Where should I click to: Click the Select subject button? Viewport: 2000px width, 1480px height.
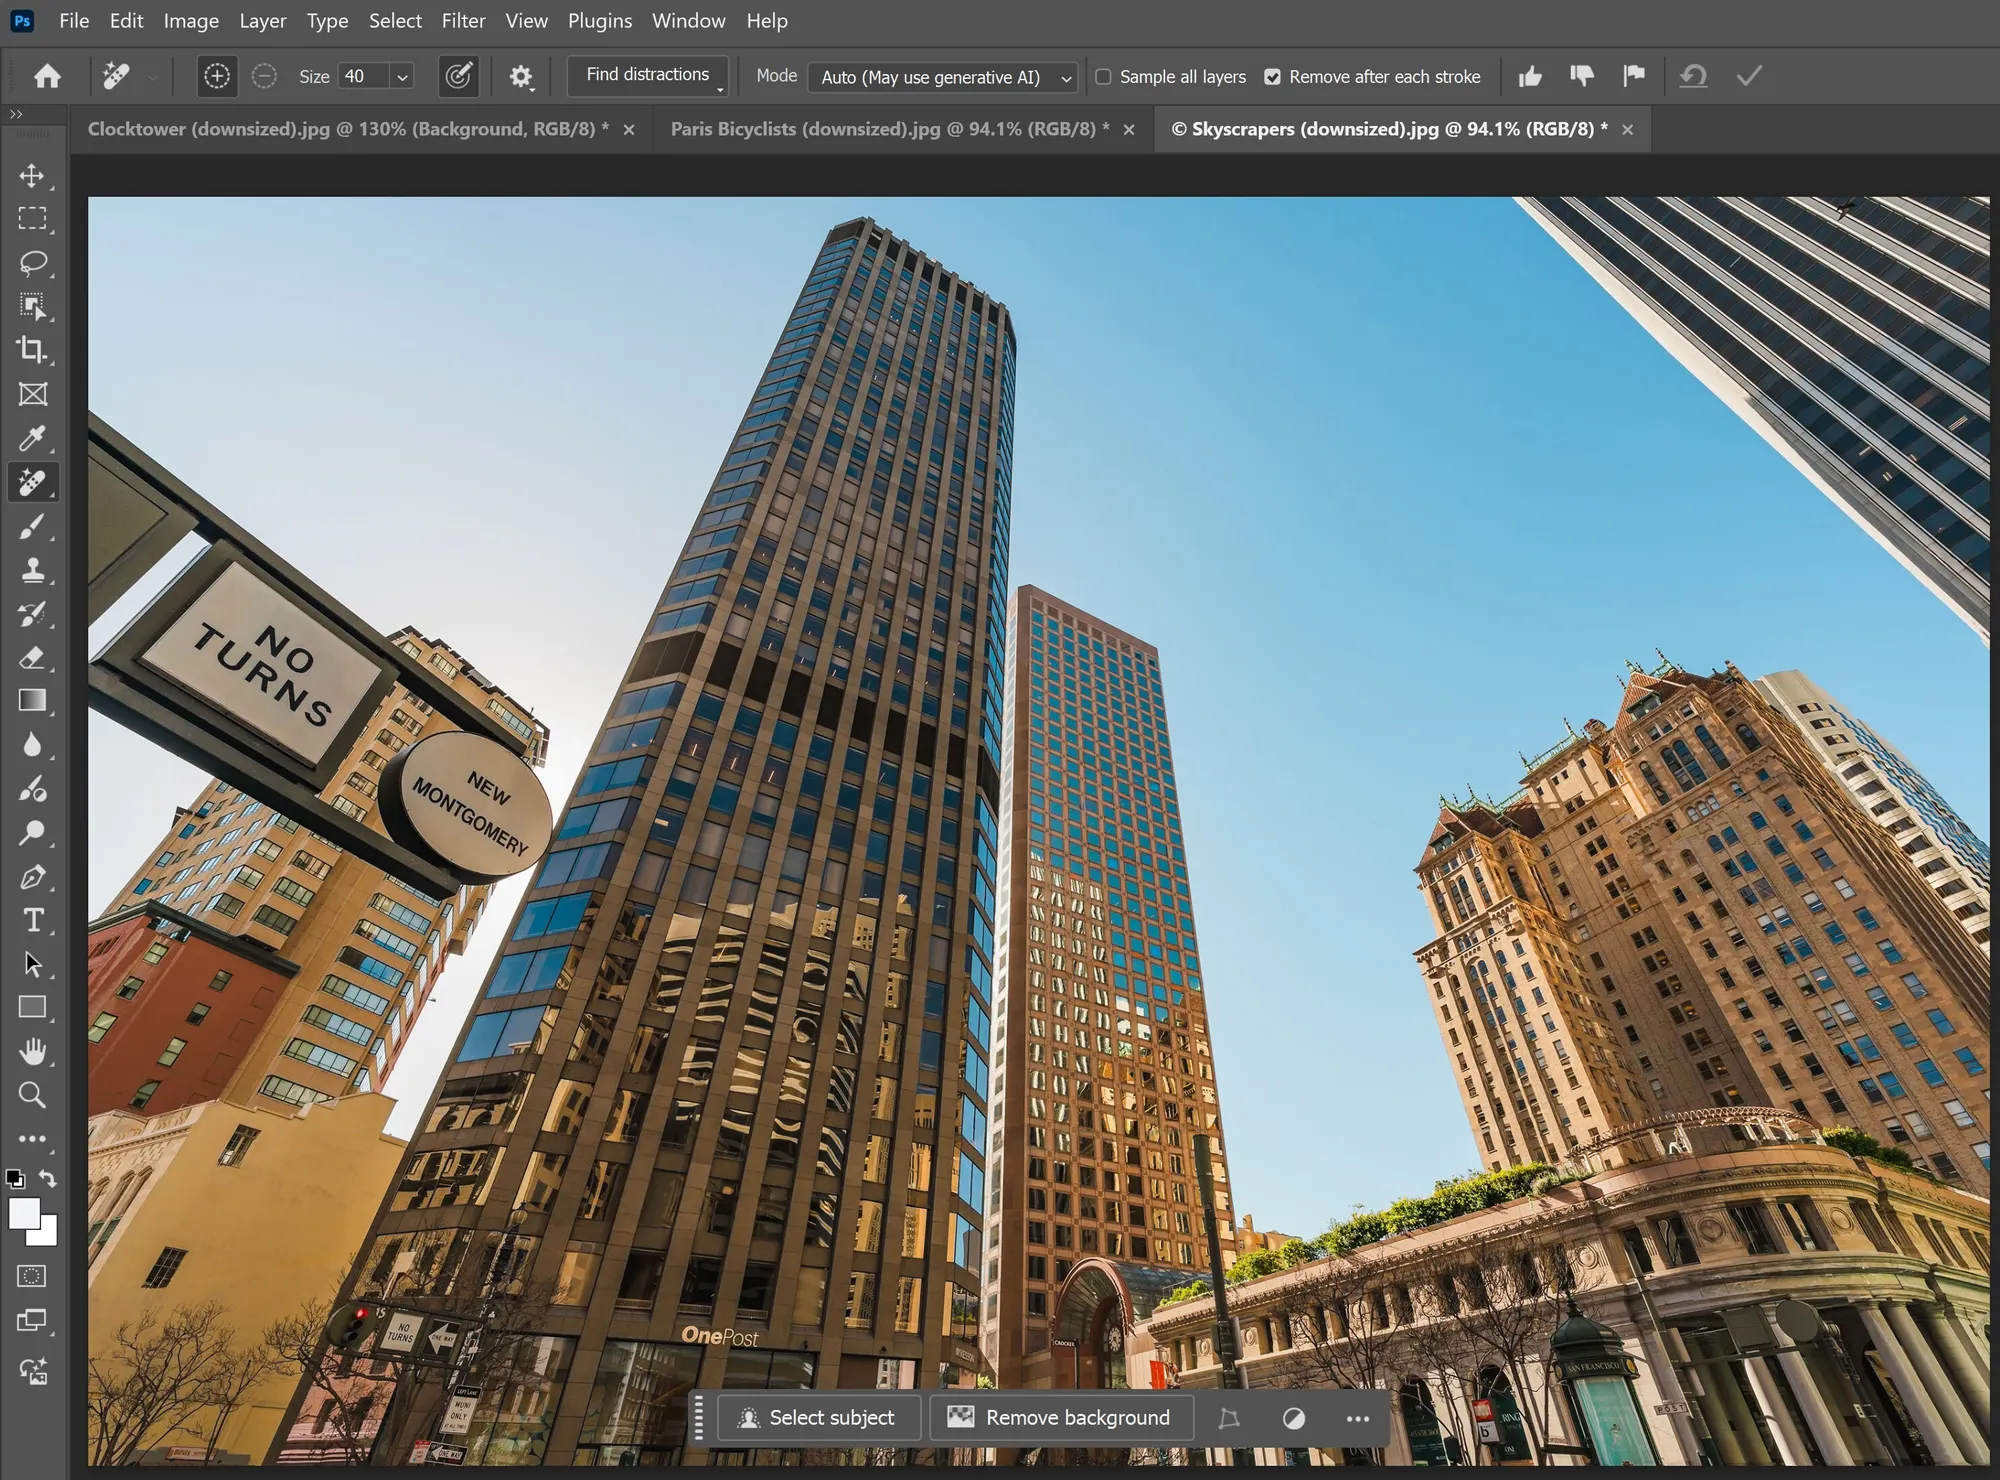(818, 1417)
